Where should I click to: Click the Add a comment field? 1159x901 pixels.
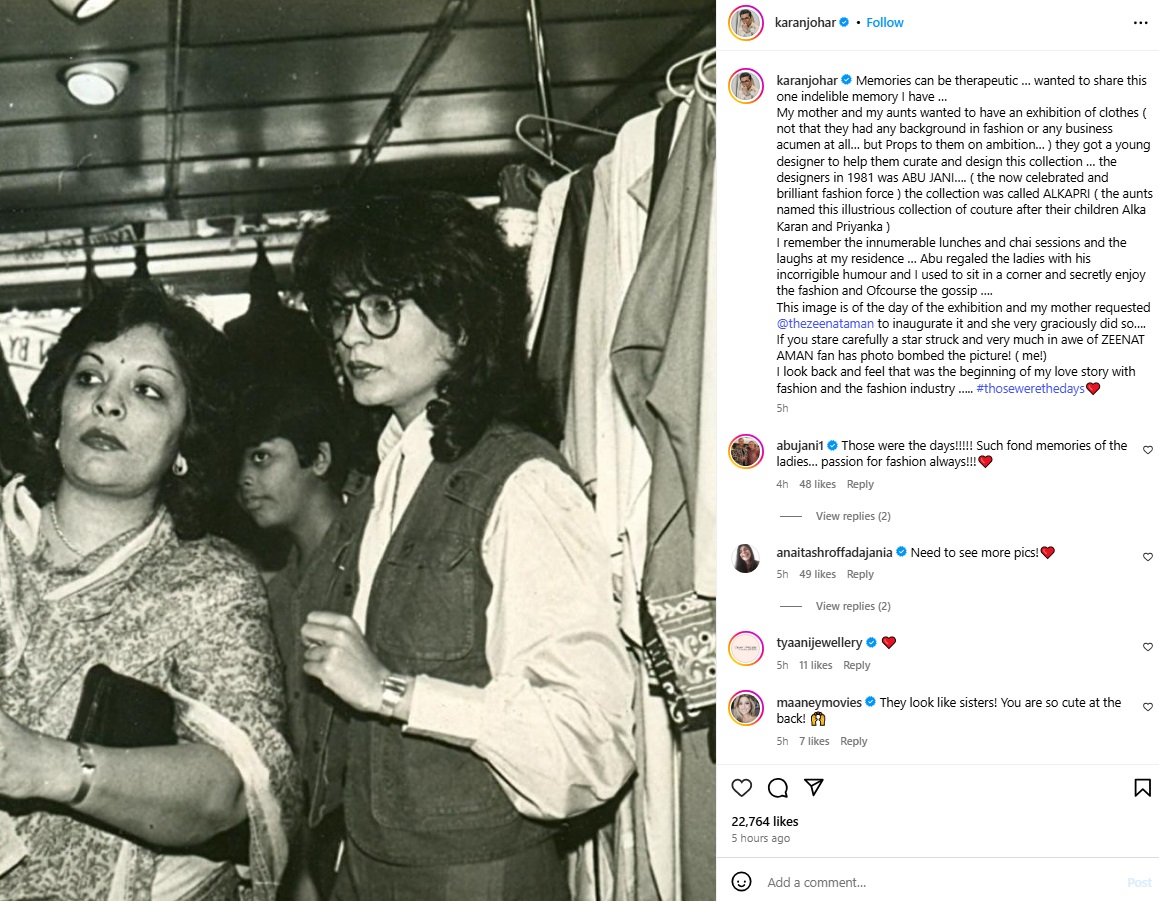coord(939,883)
